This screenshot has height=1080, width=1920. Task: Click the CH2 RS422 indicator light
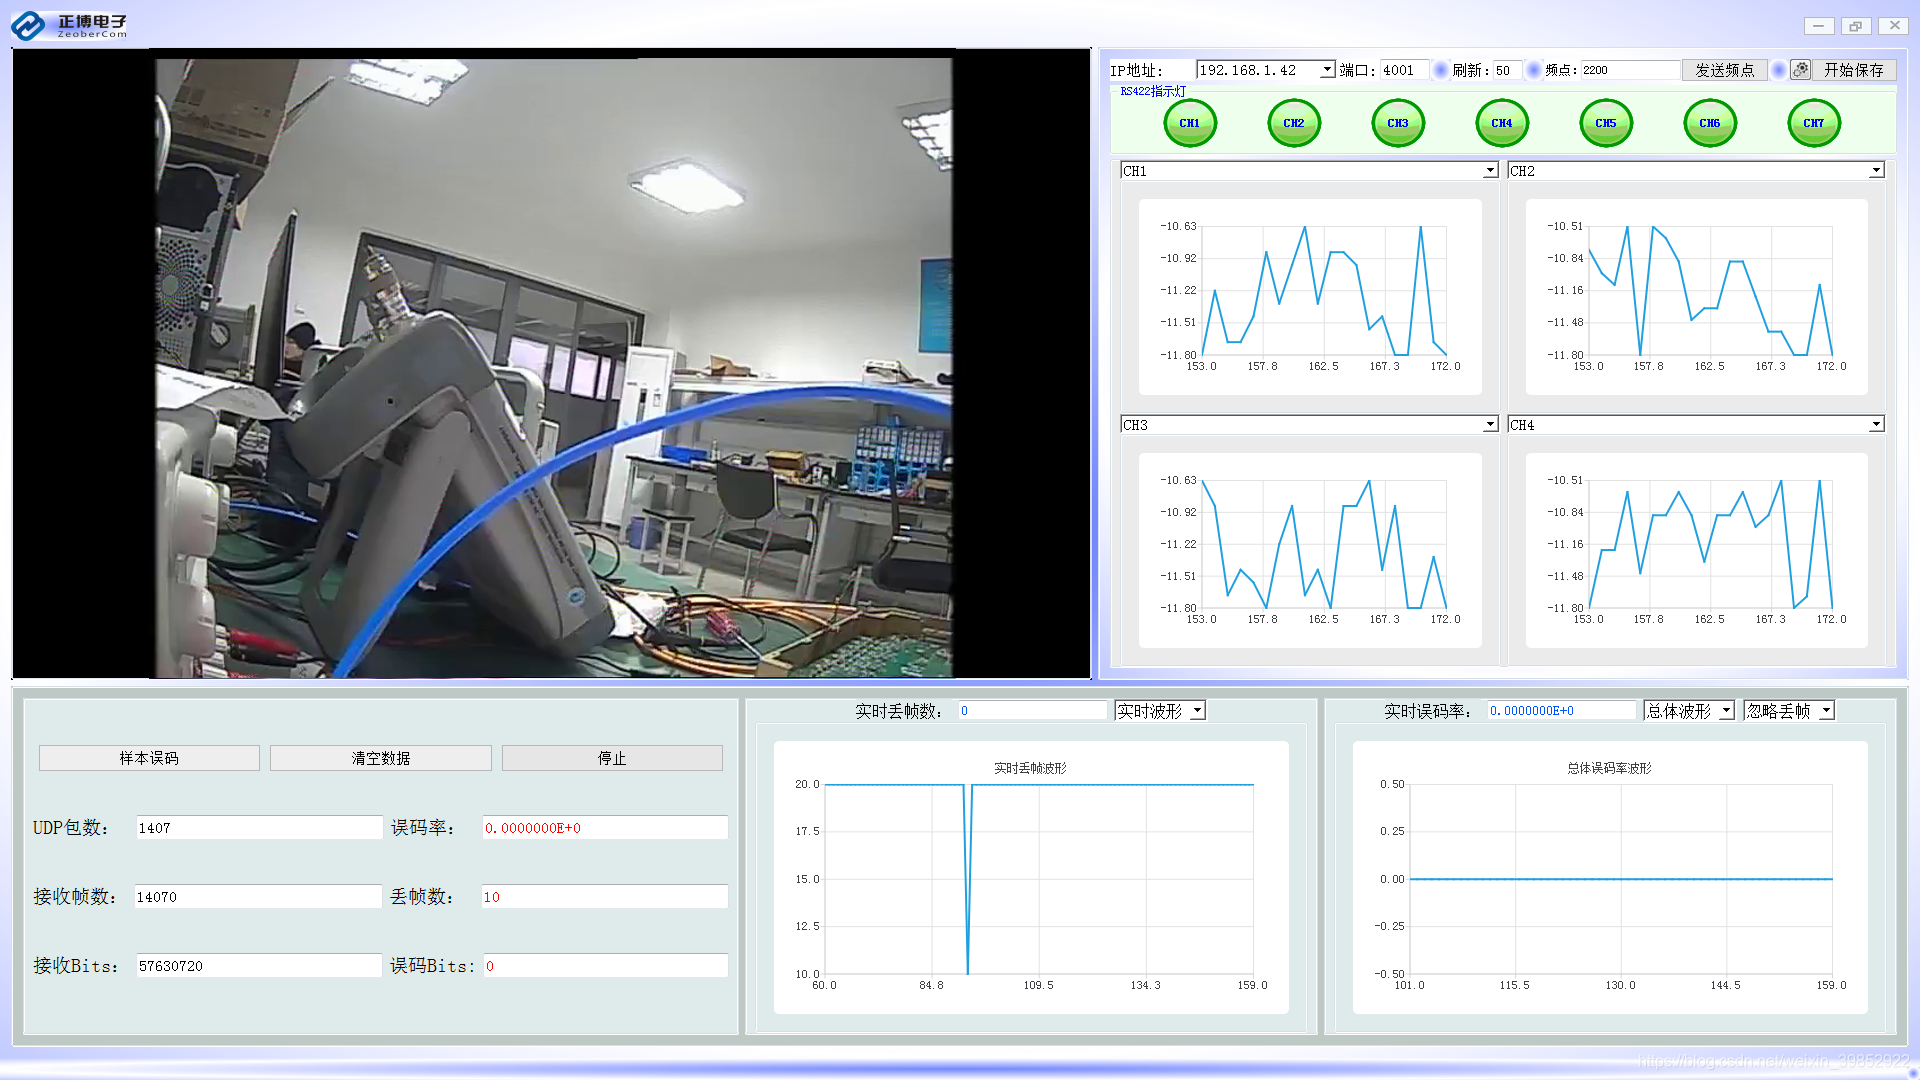coord(1293,123)
